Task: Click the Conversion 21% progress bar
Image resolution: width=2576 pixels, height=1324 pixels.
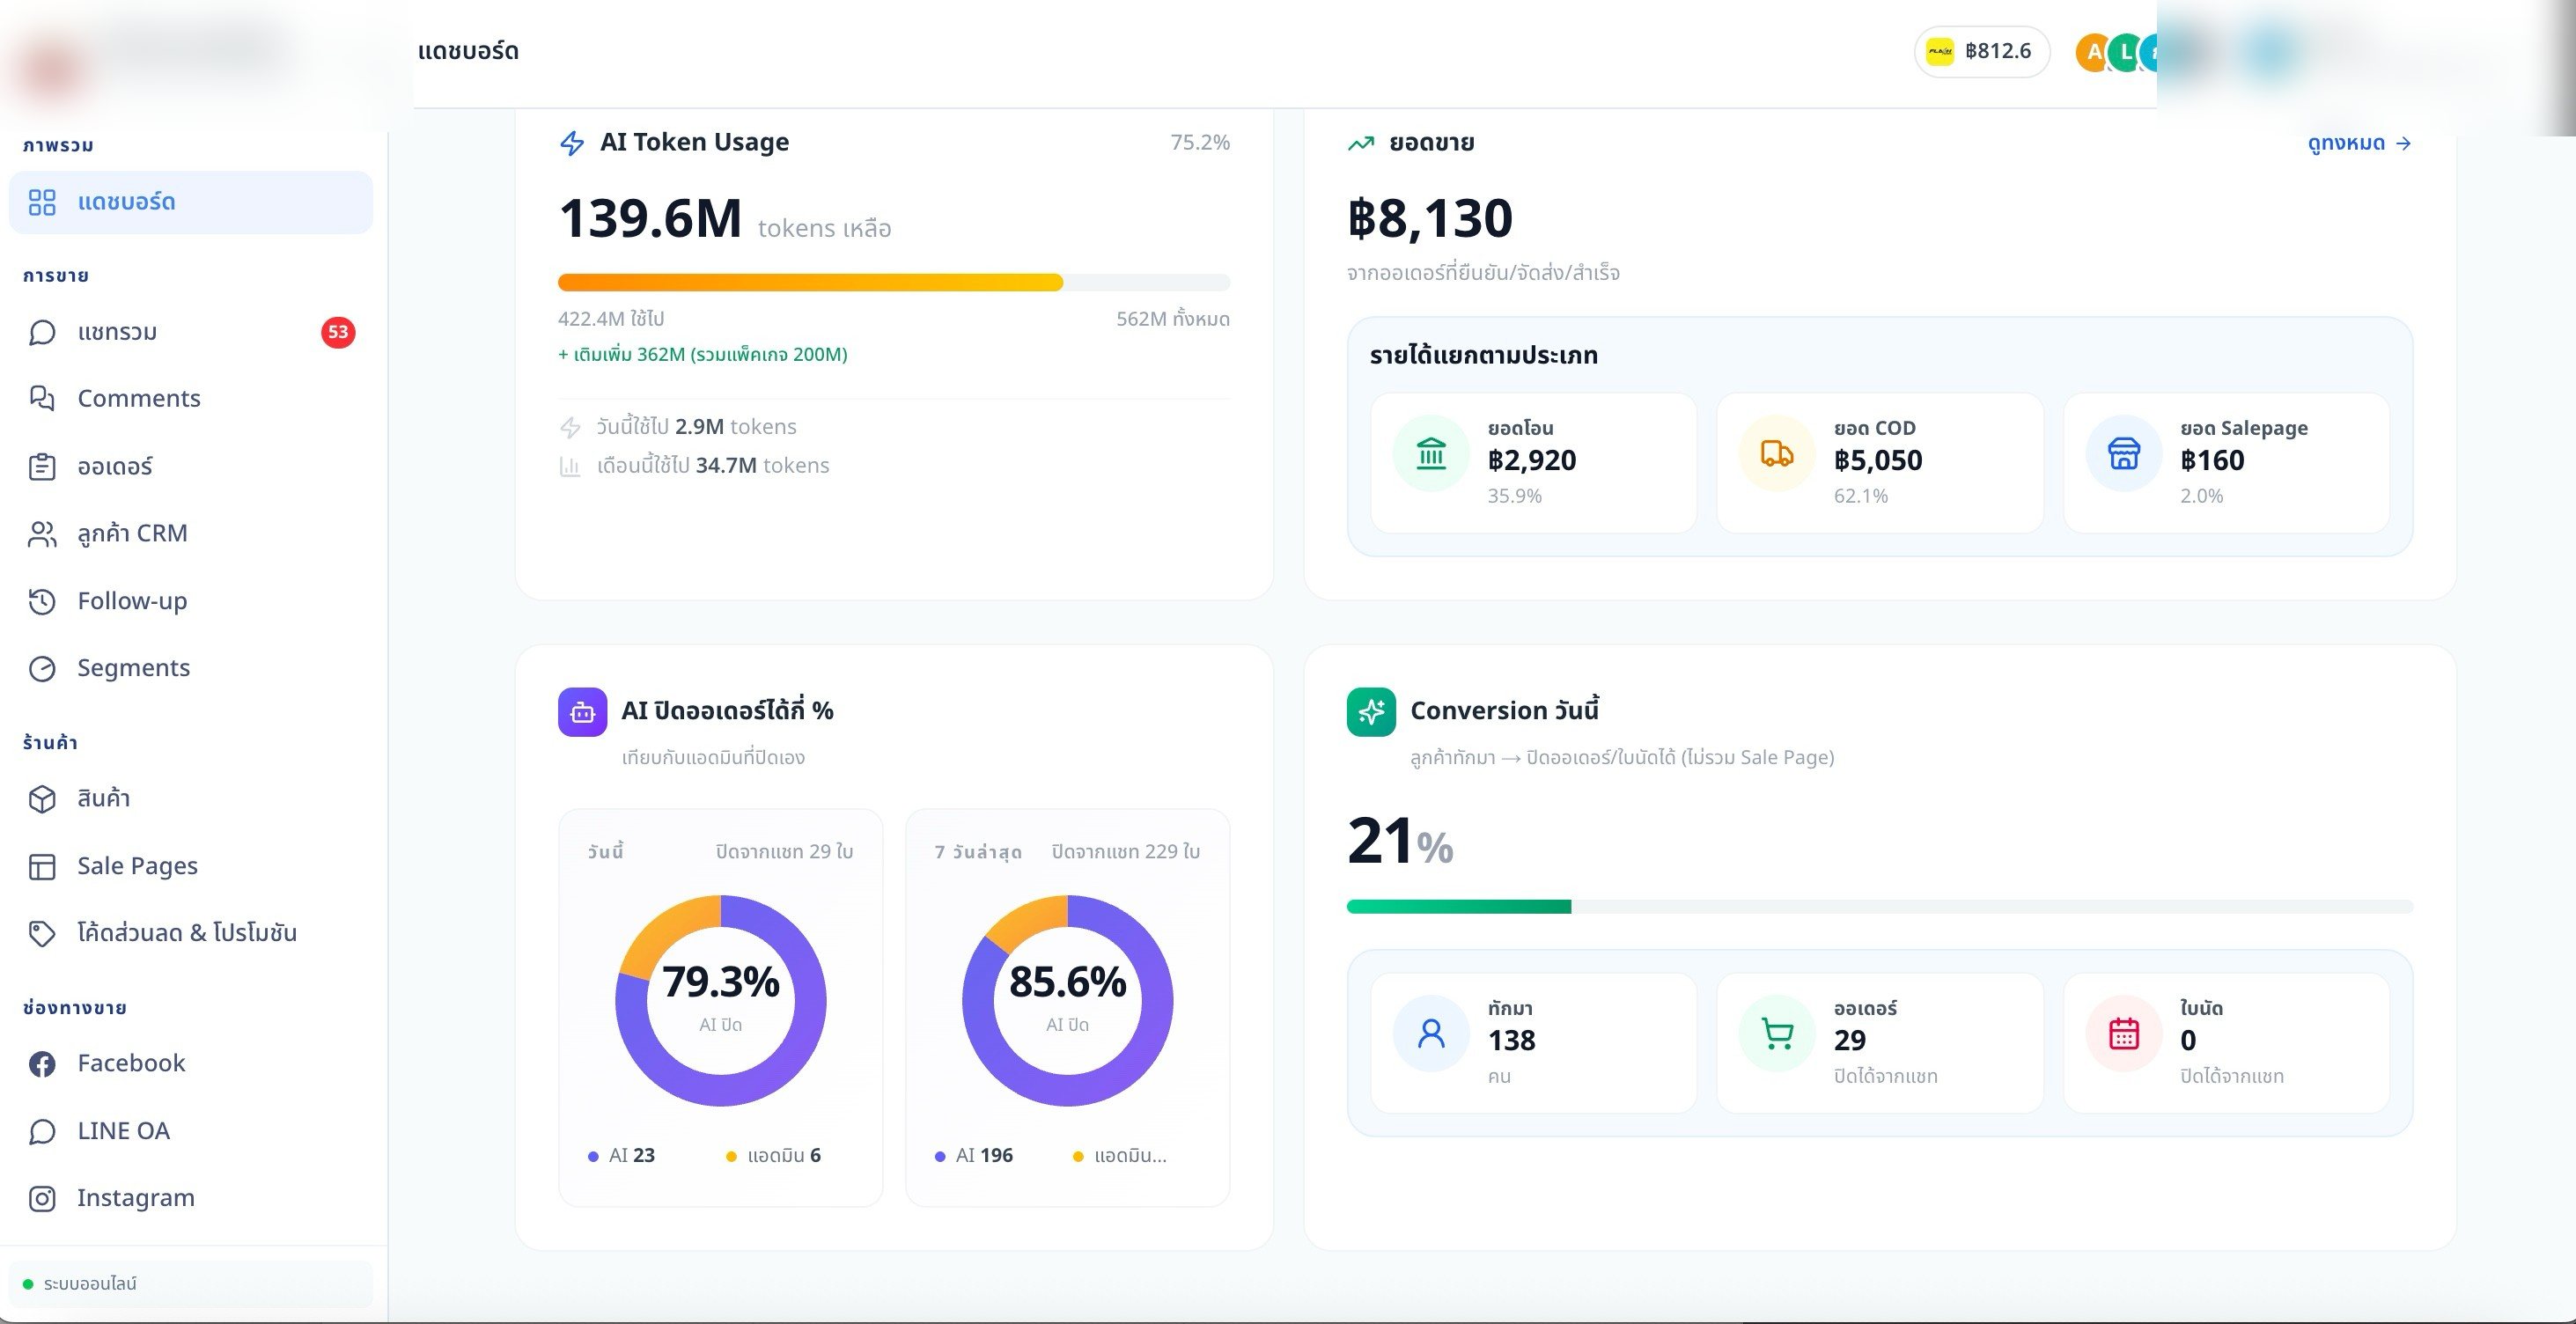Action: click(1879, 906)
